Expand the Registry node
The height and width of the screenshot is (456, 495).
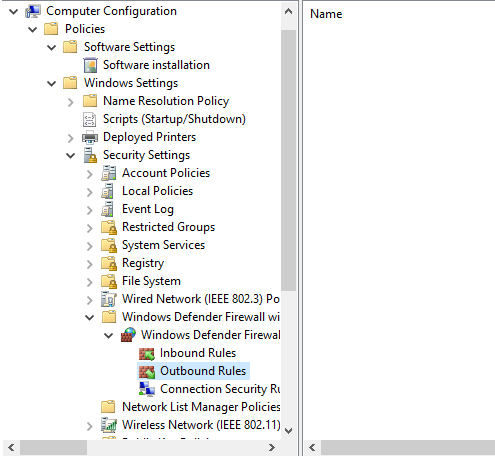[x=89, y=264]
